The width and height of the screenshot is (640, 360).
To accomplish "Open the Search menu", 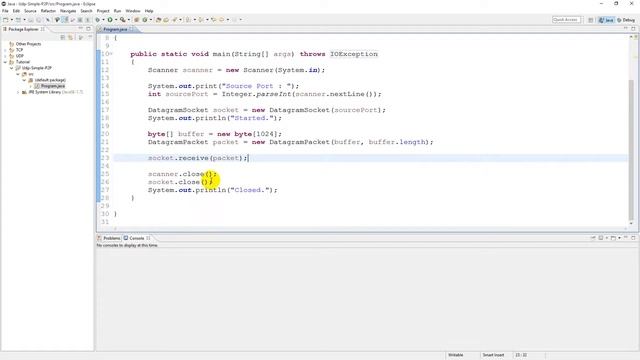I will (86, 11).
